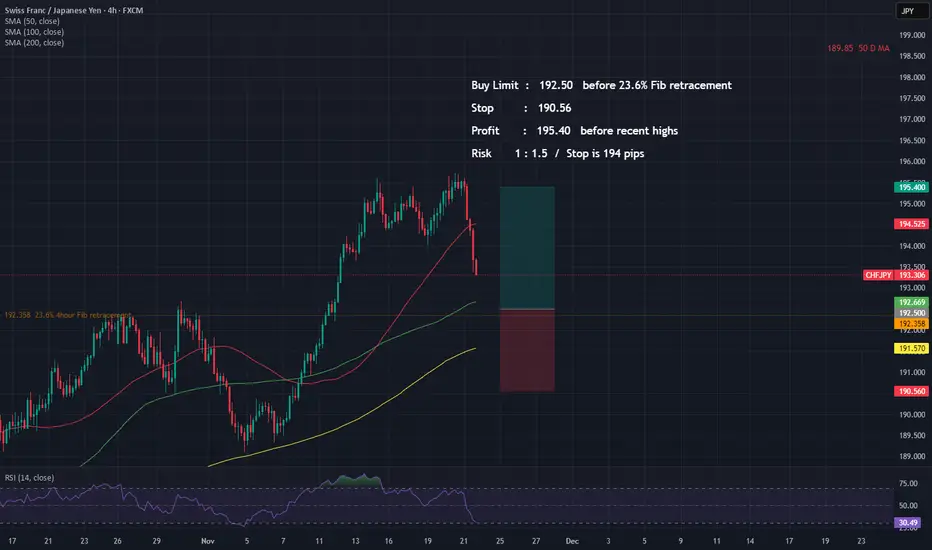The image size is (932, 550).
Task: Click the 194.000 price scale label
Action: click(912, 246)
